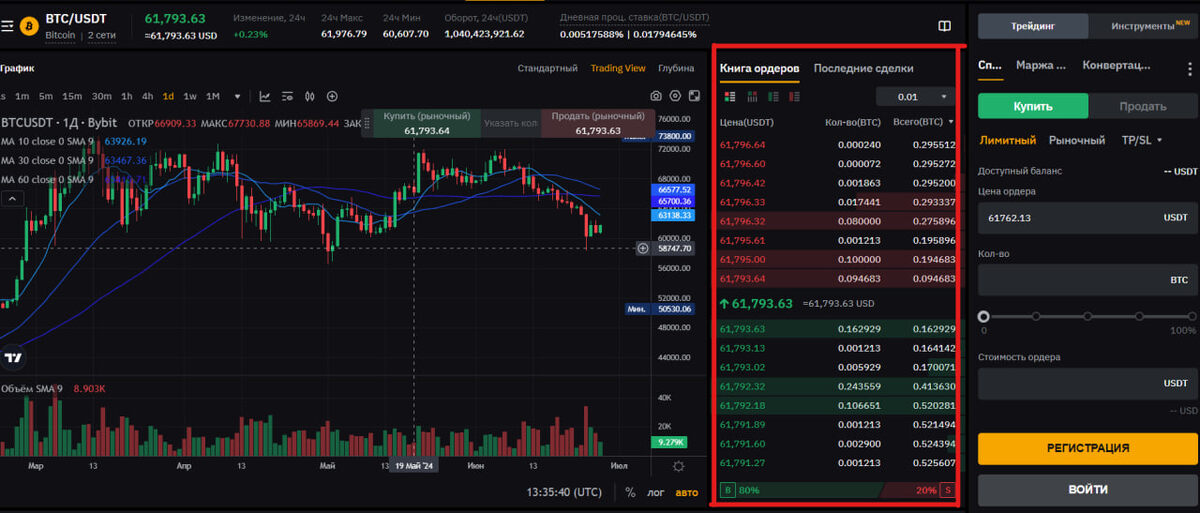Choose Лимитный order type

click(x=1008, y=140)
